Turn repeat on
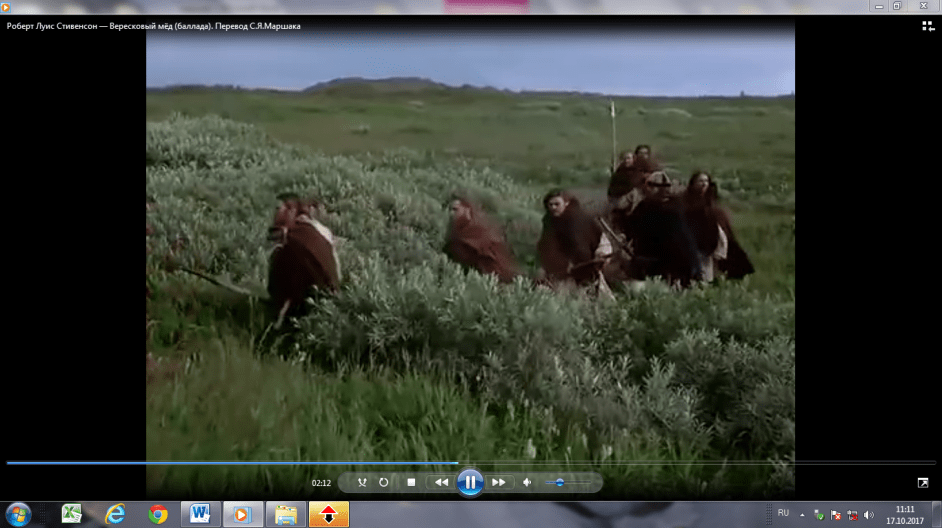This screenshot has width=942, height=528. [383, 482]
